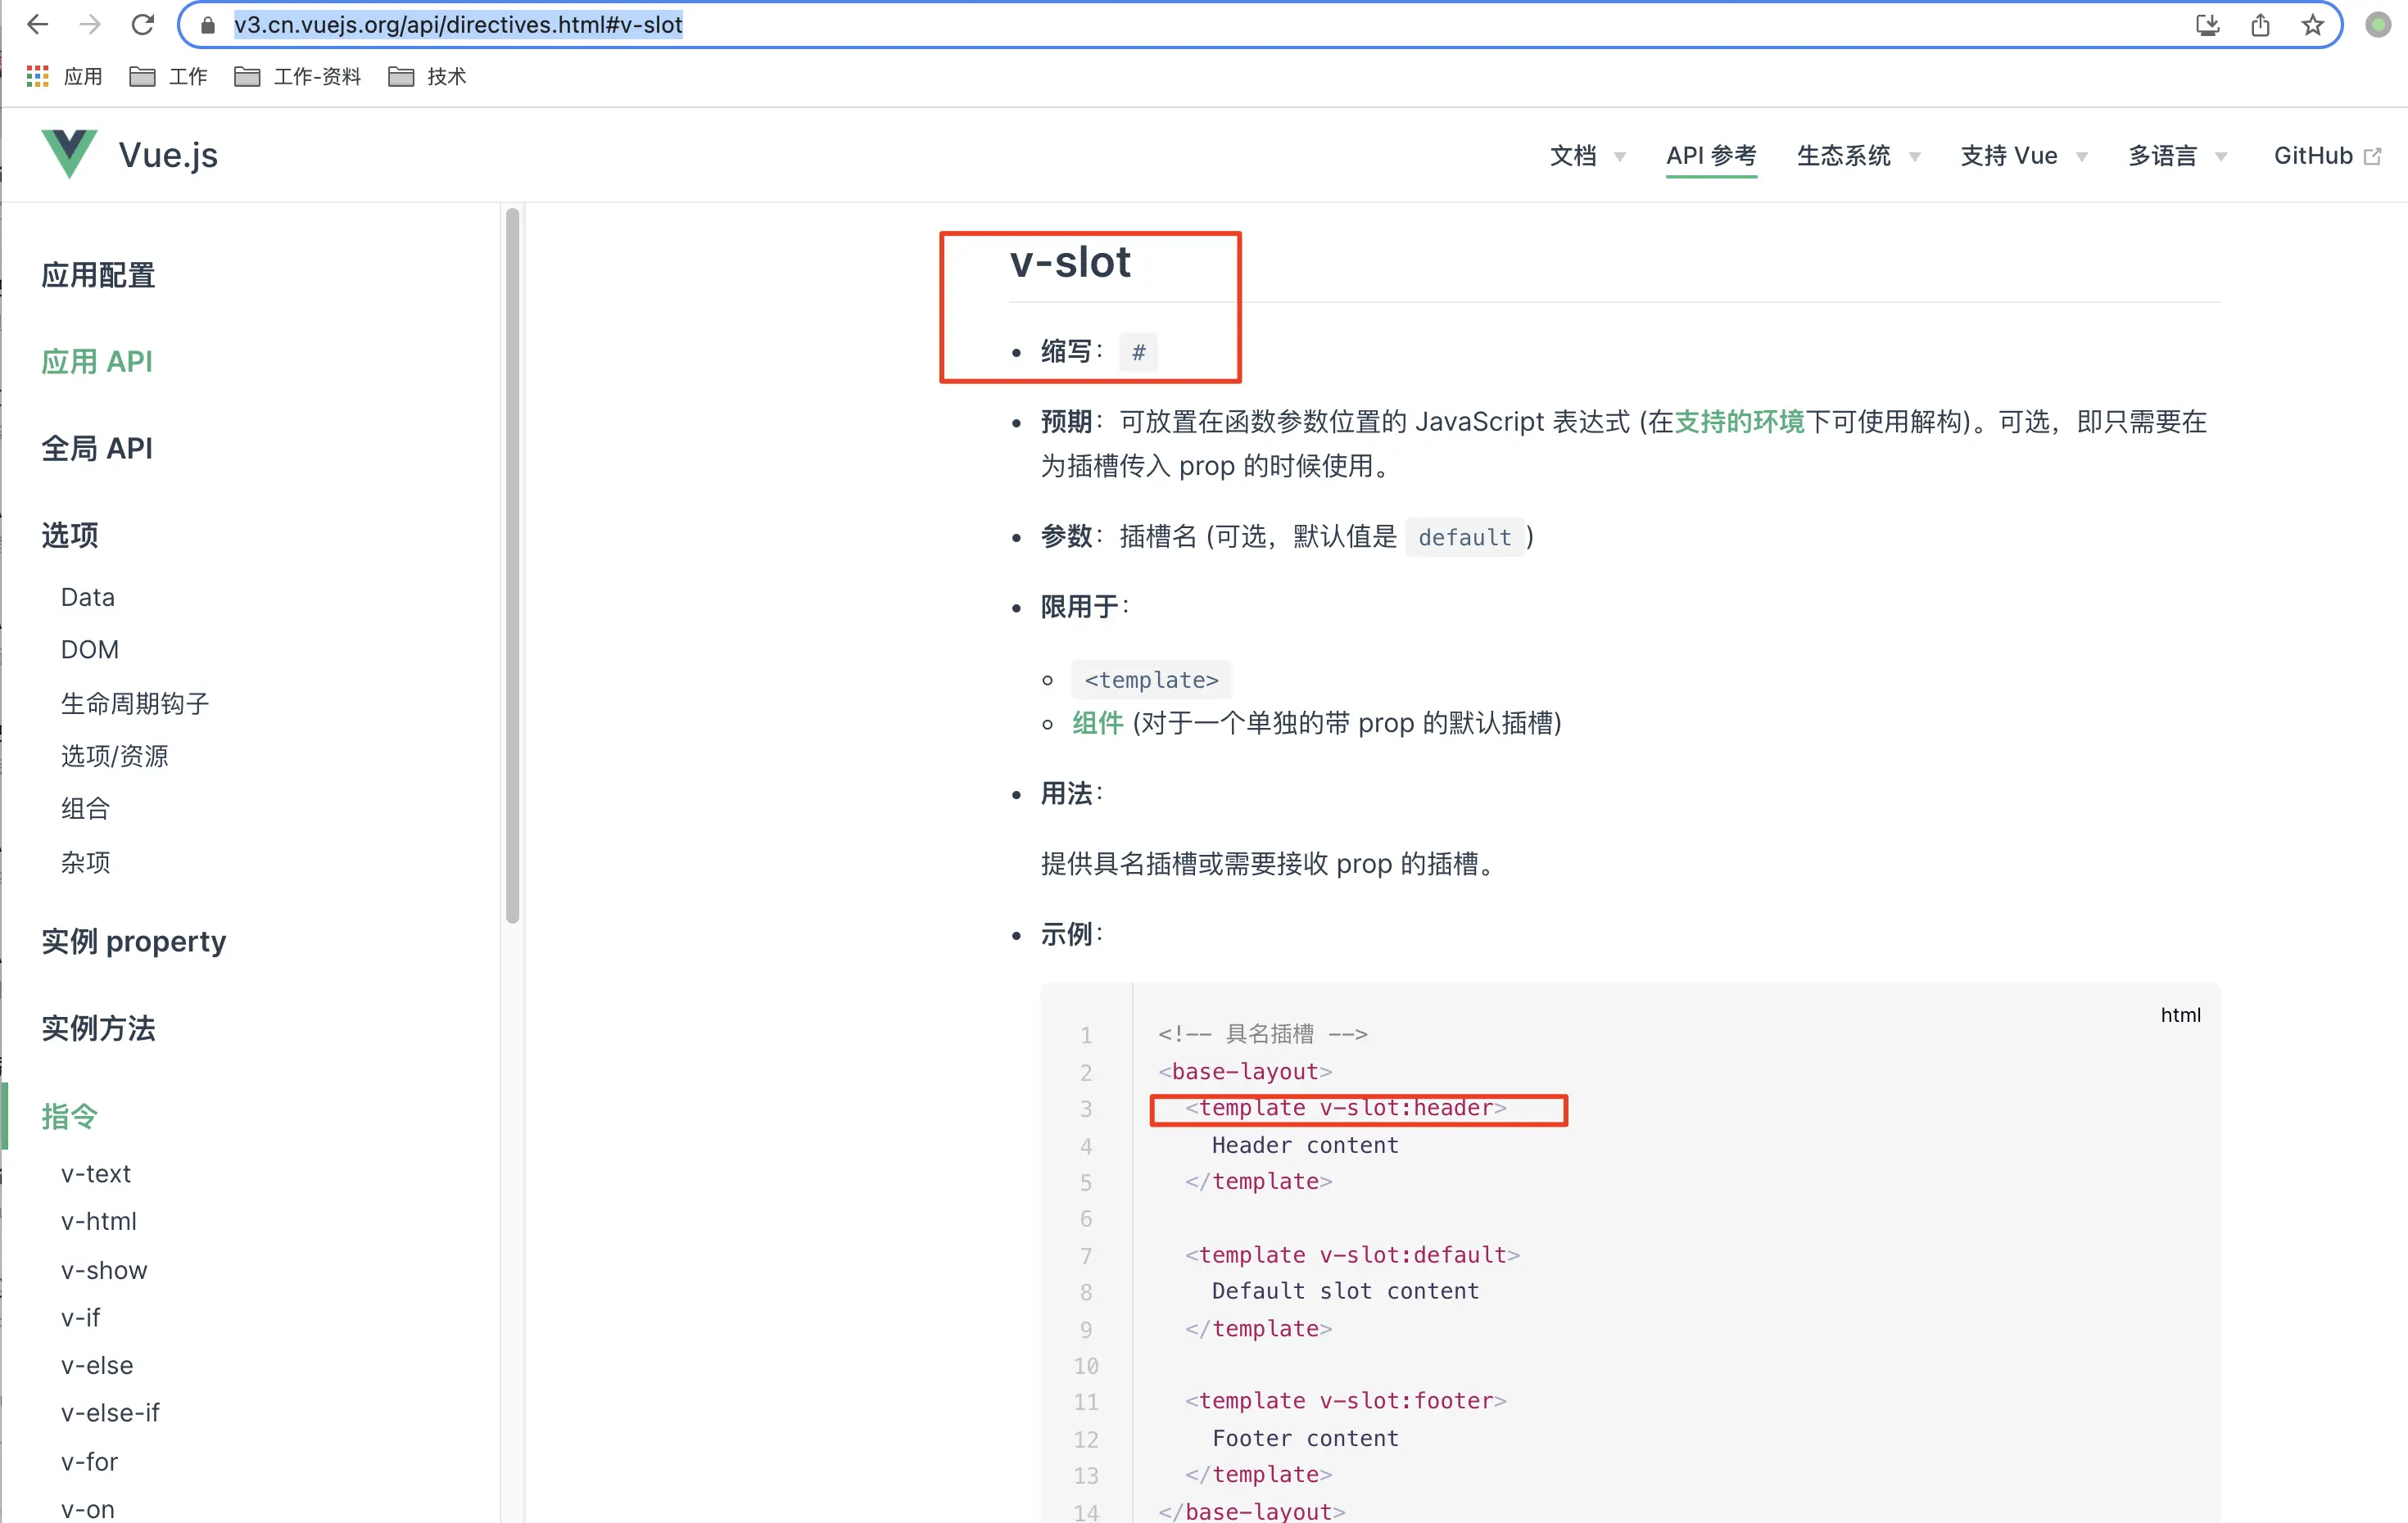Click the install site icon in address bar
Image resolution: width=2408 pixels, height=1523 pixels.
point(2207,24)
